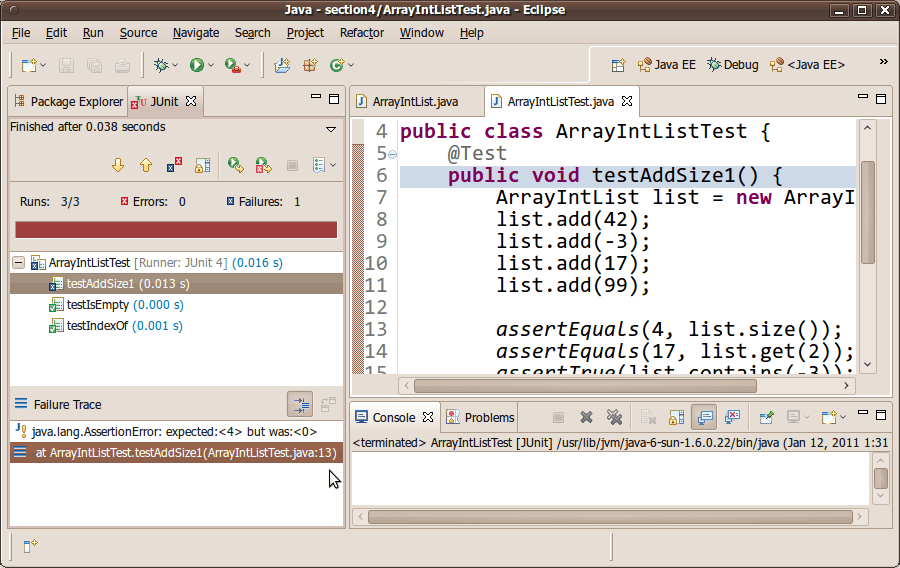
Task: Close the Console view tab
Action: (x=428, y=417)
